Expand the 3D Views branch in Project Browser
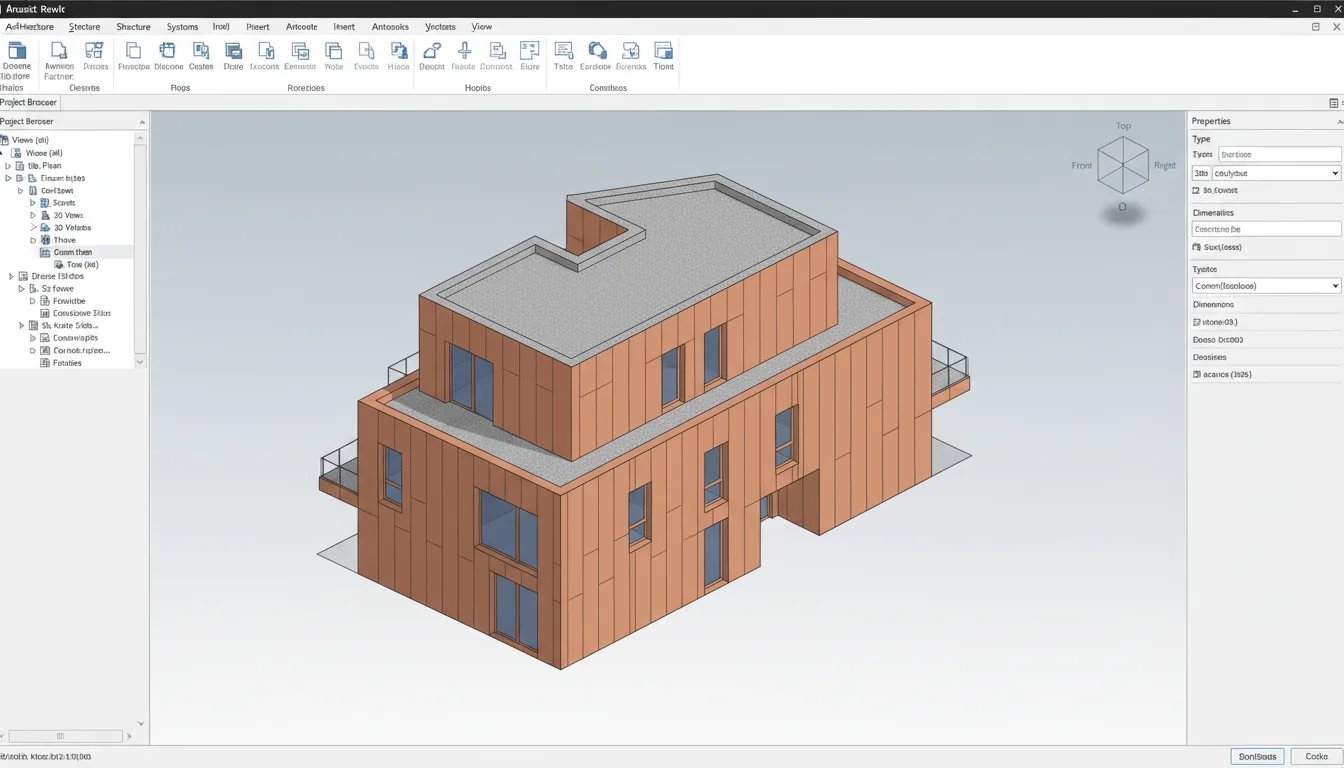Screen dimensions: 1344x768 click(32, 228)
